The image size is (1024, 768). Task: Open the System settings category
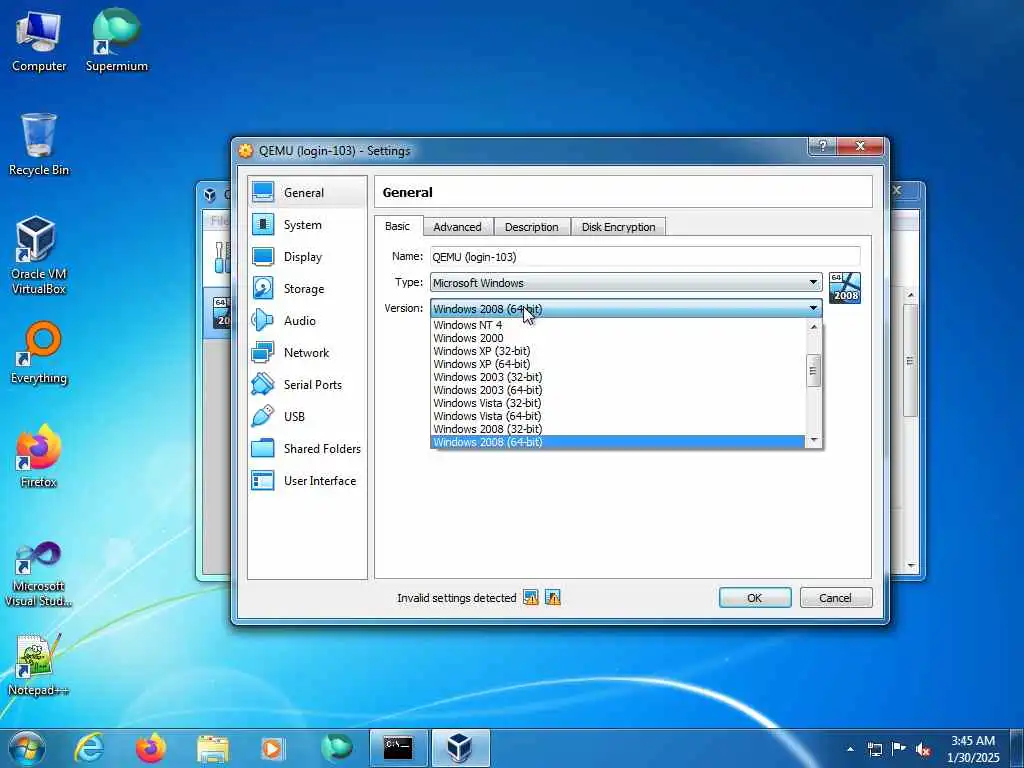(x=307, y=225)
